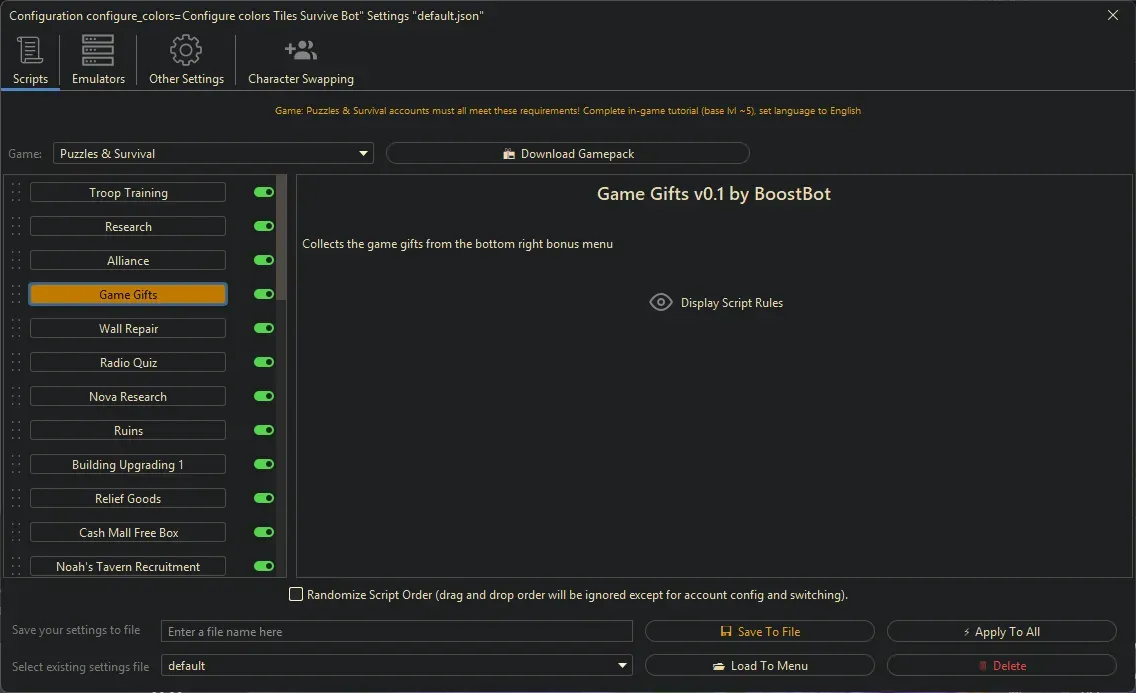Open the Emulators server icon tab
This screenshot has width=1136, height=693.
[x=98, y=50]
